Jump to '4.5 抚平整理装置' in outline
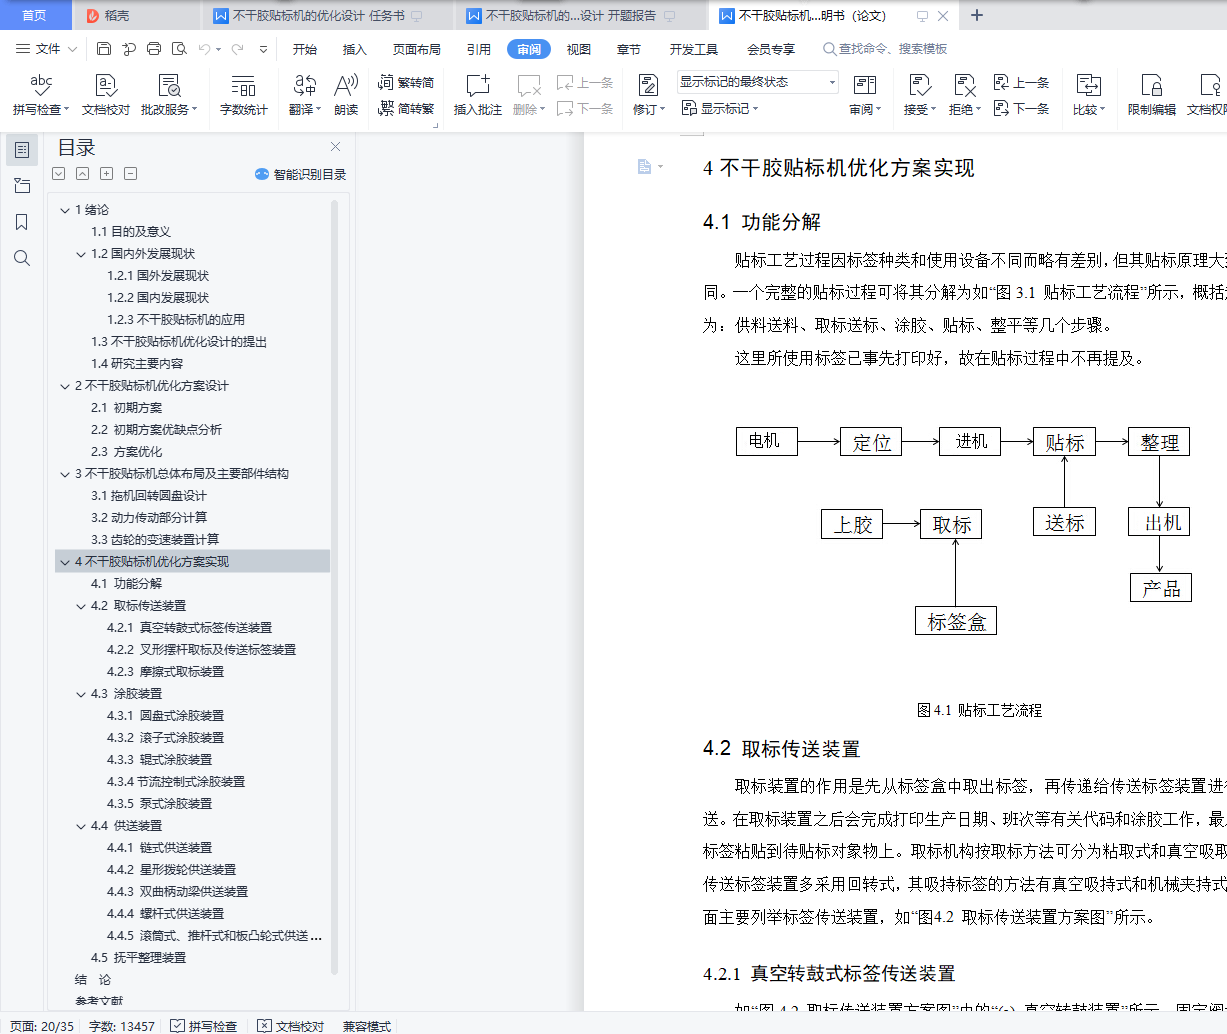The width and height of the screenshot is (1227, 1034). pyautogui.click(x=138, y=958)
